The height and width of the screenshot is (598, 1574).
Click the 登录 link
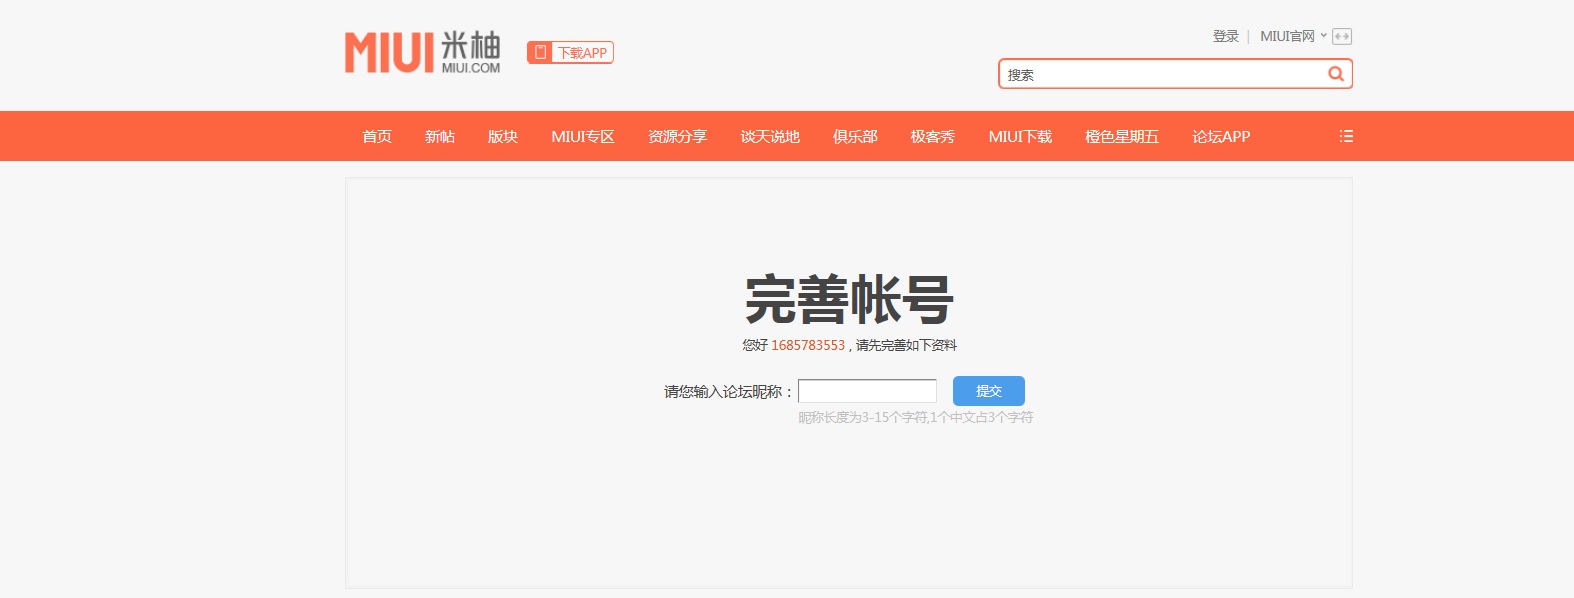[x=1225, y=36]
